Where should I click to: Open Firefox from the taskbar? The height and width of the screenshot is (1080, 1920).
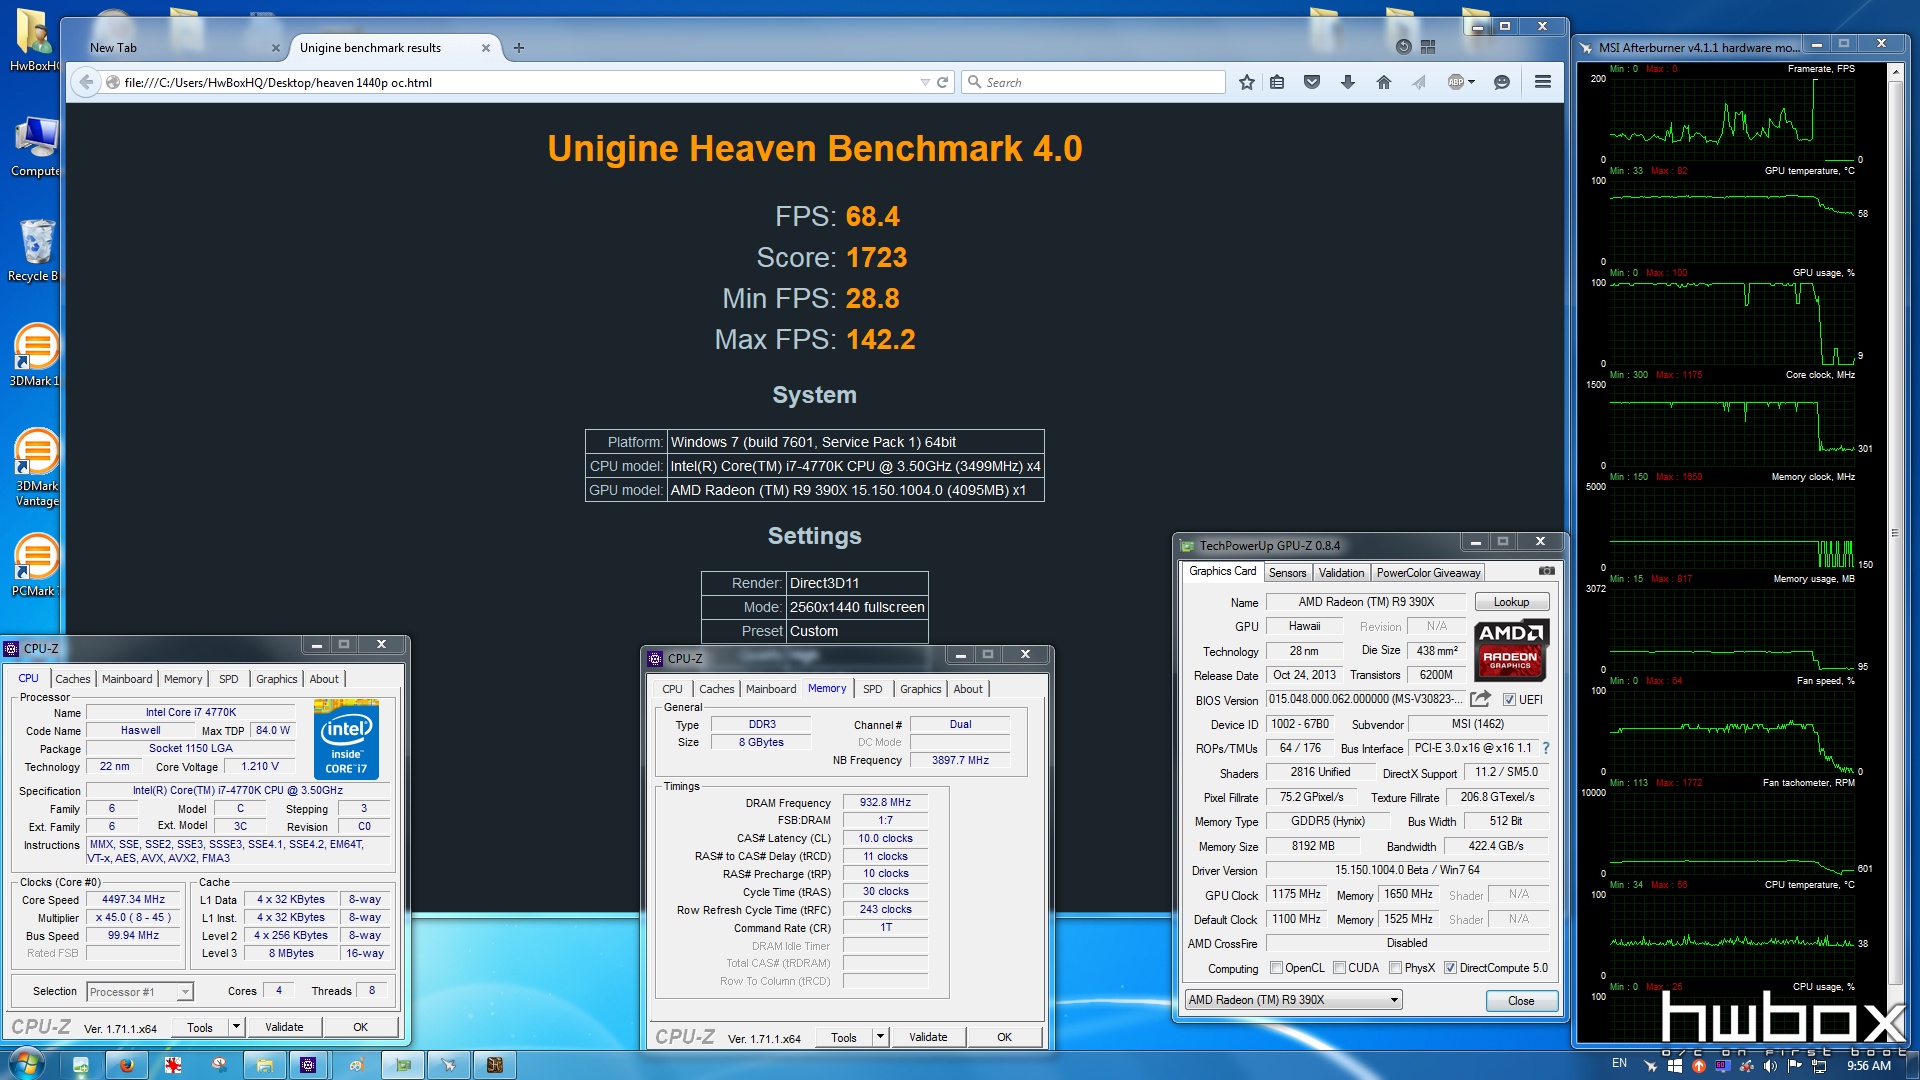click(126, 1065)
